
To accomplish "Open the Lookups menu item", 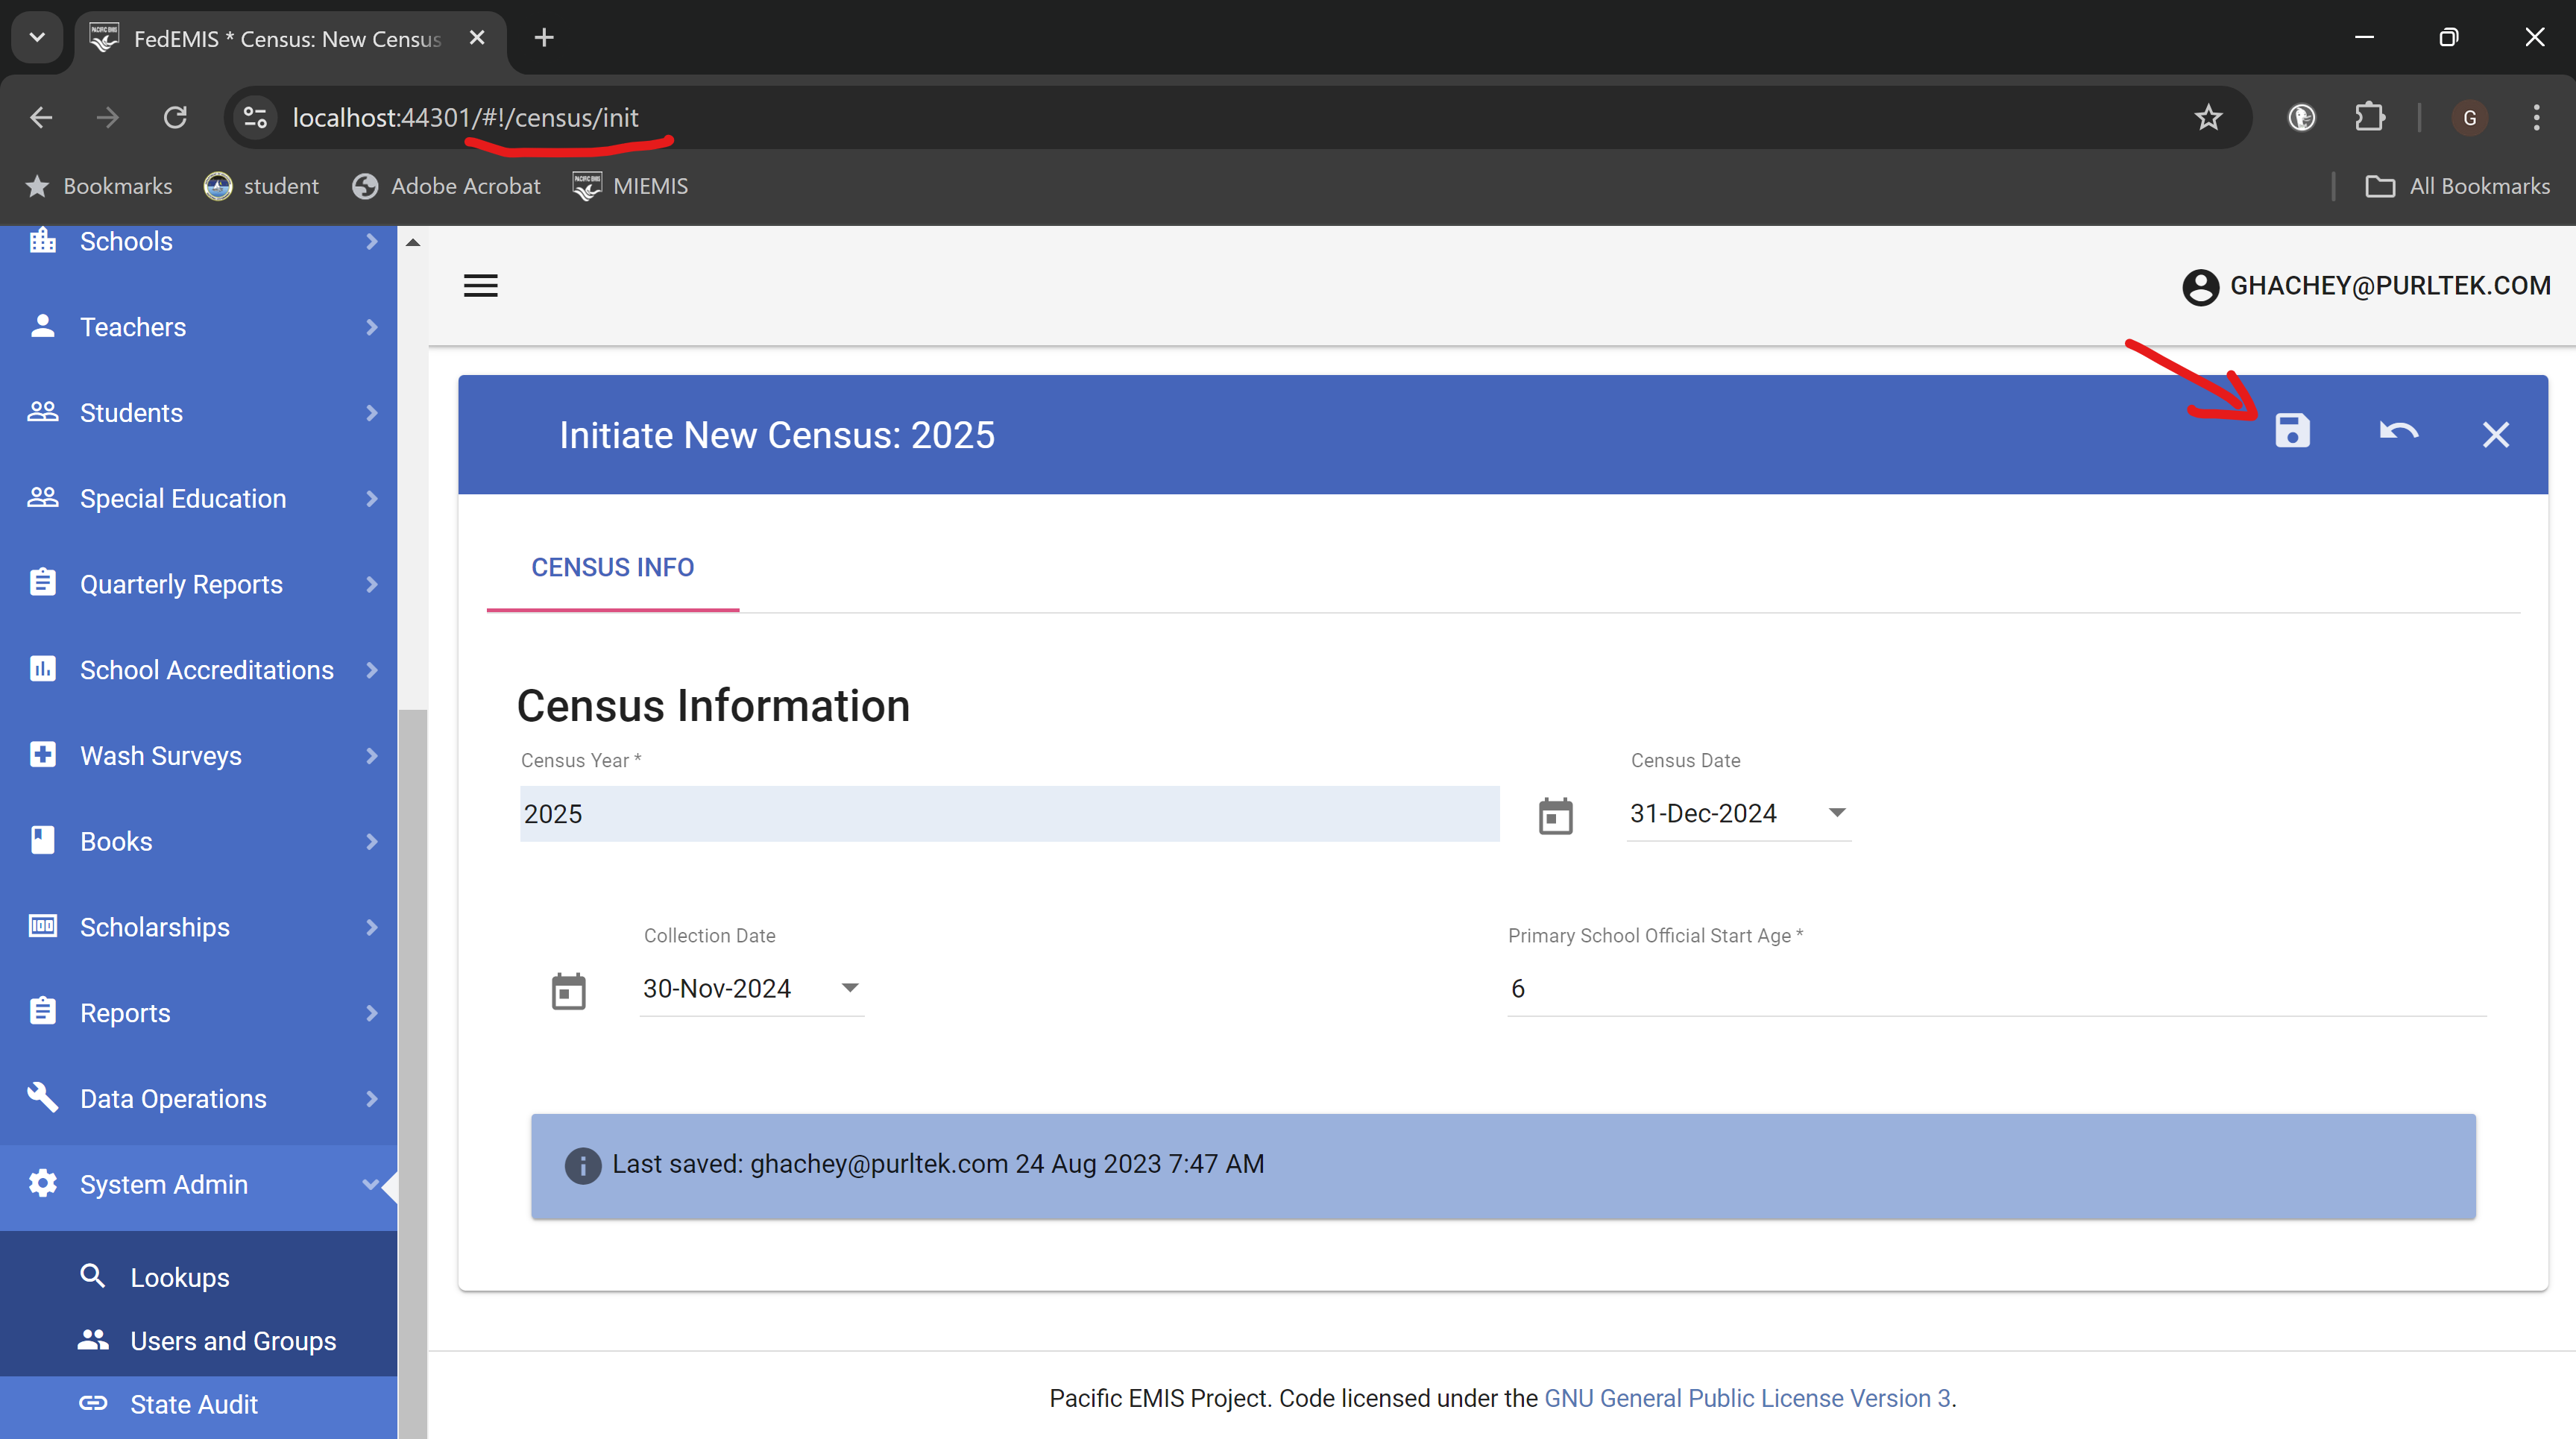I will point(180,1278).
